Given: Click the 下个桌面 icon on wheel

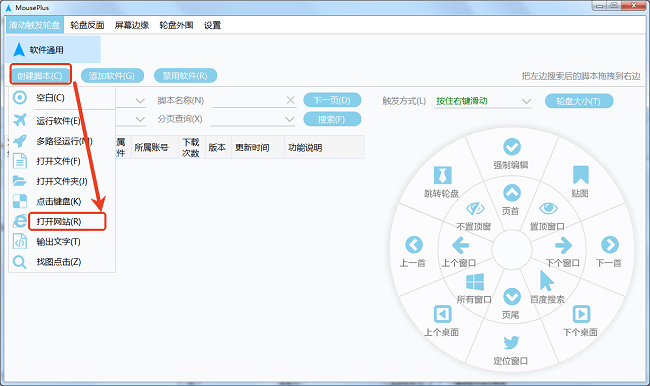Looking at the screenshot, I should tap(581, 314).
